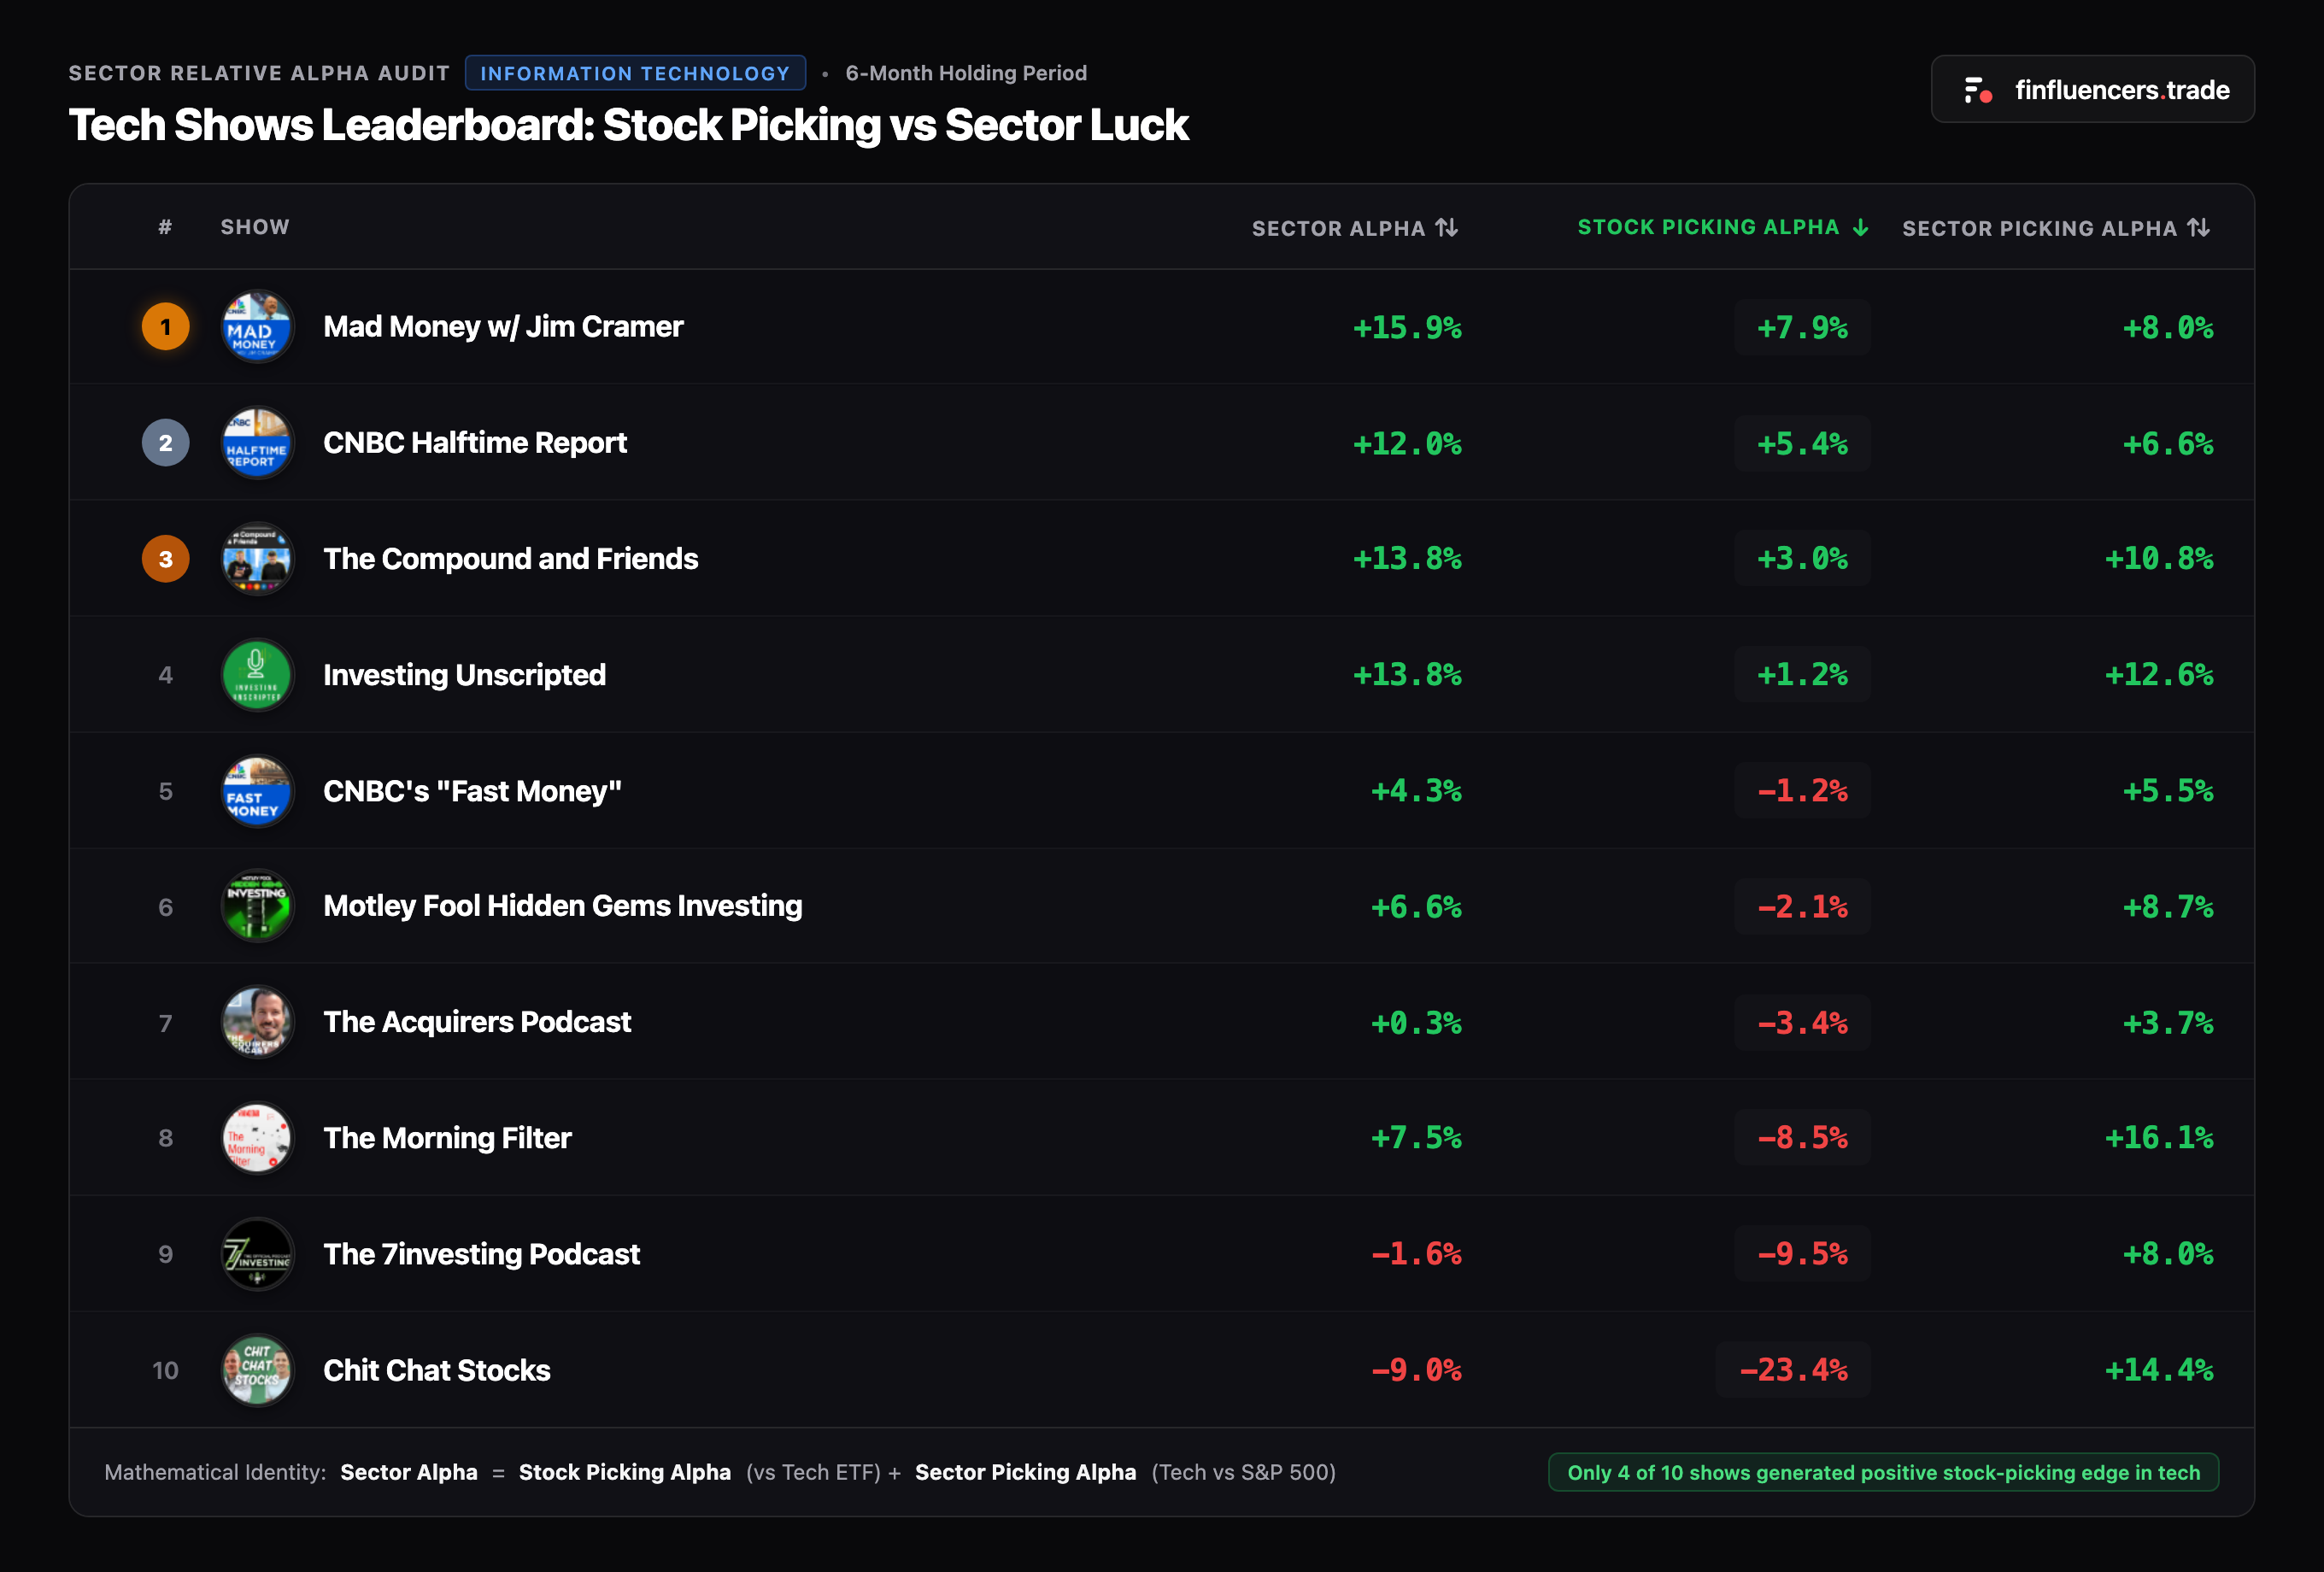
Task: Sort by Sector Alpha column arrows
Action: (1447, 228)
